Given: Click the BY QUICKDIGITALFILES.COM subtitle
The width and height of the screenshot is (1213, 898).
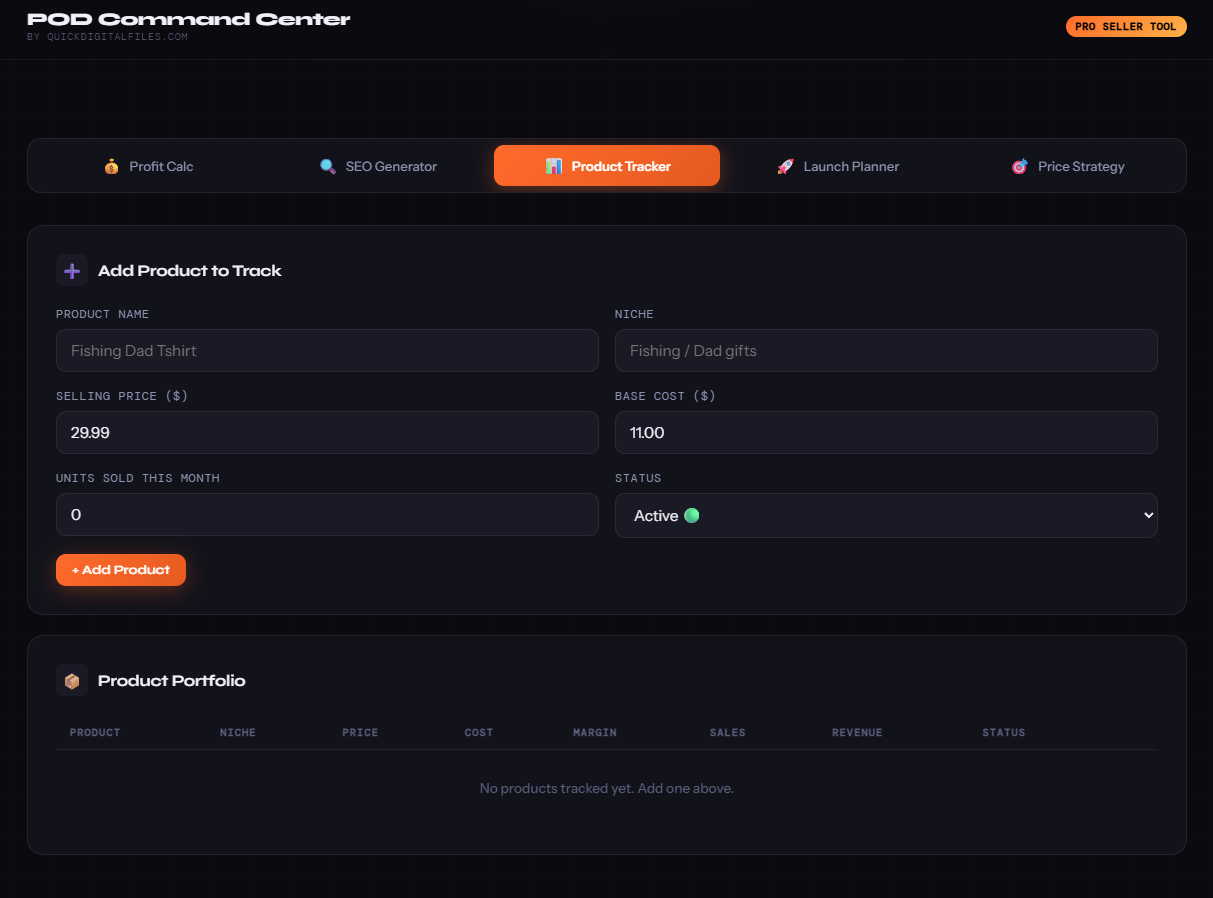Looking at the screenshot, I should [107, 37].
